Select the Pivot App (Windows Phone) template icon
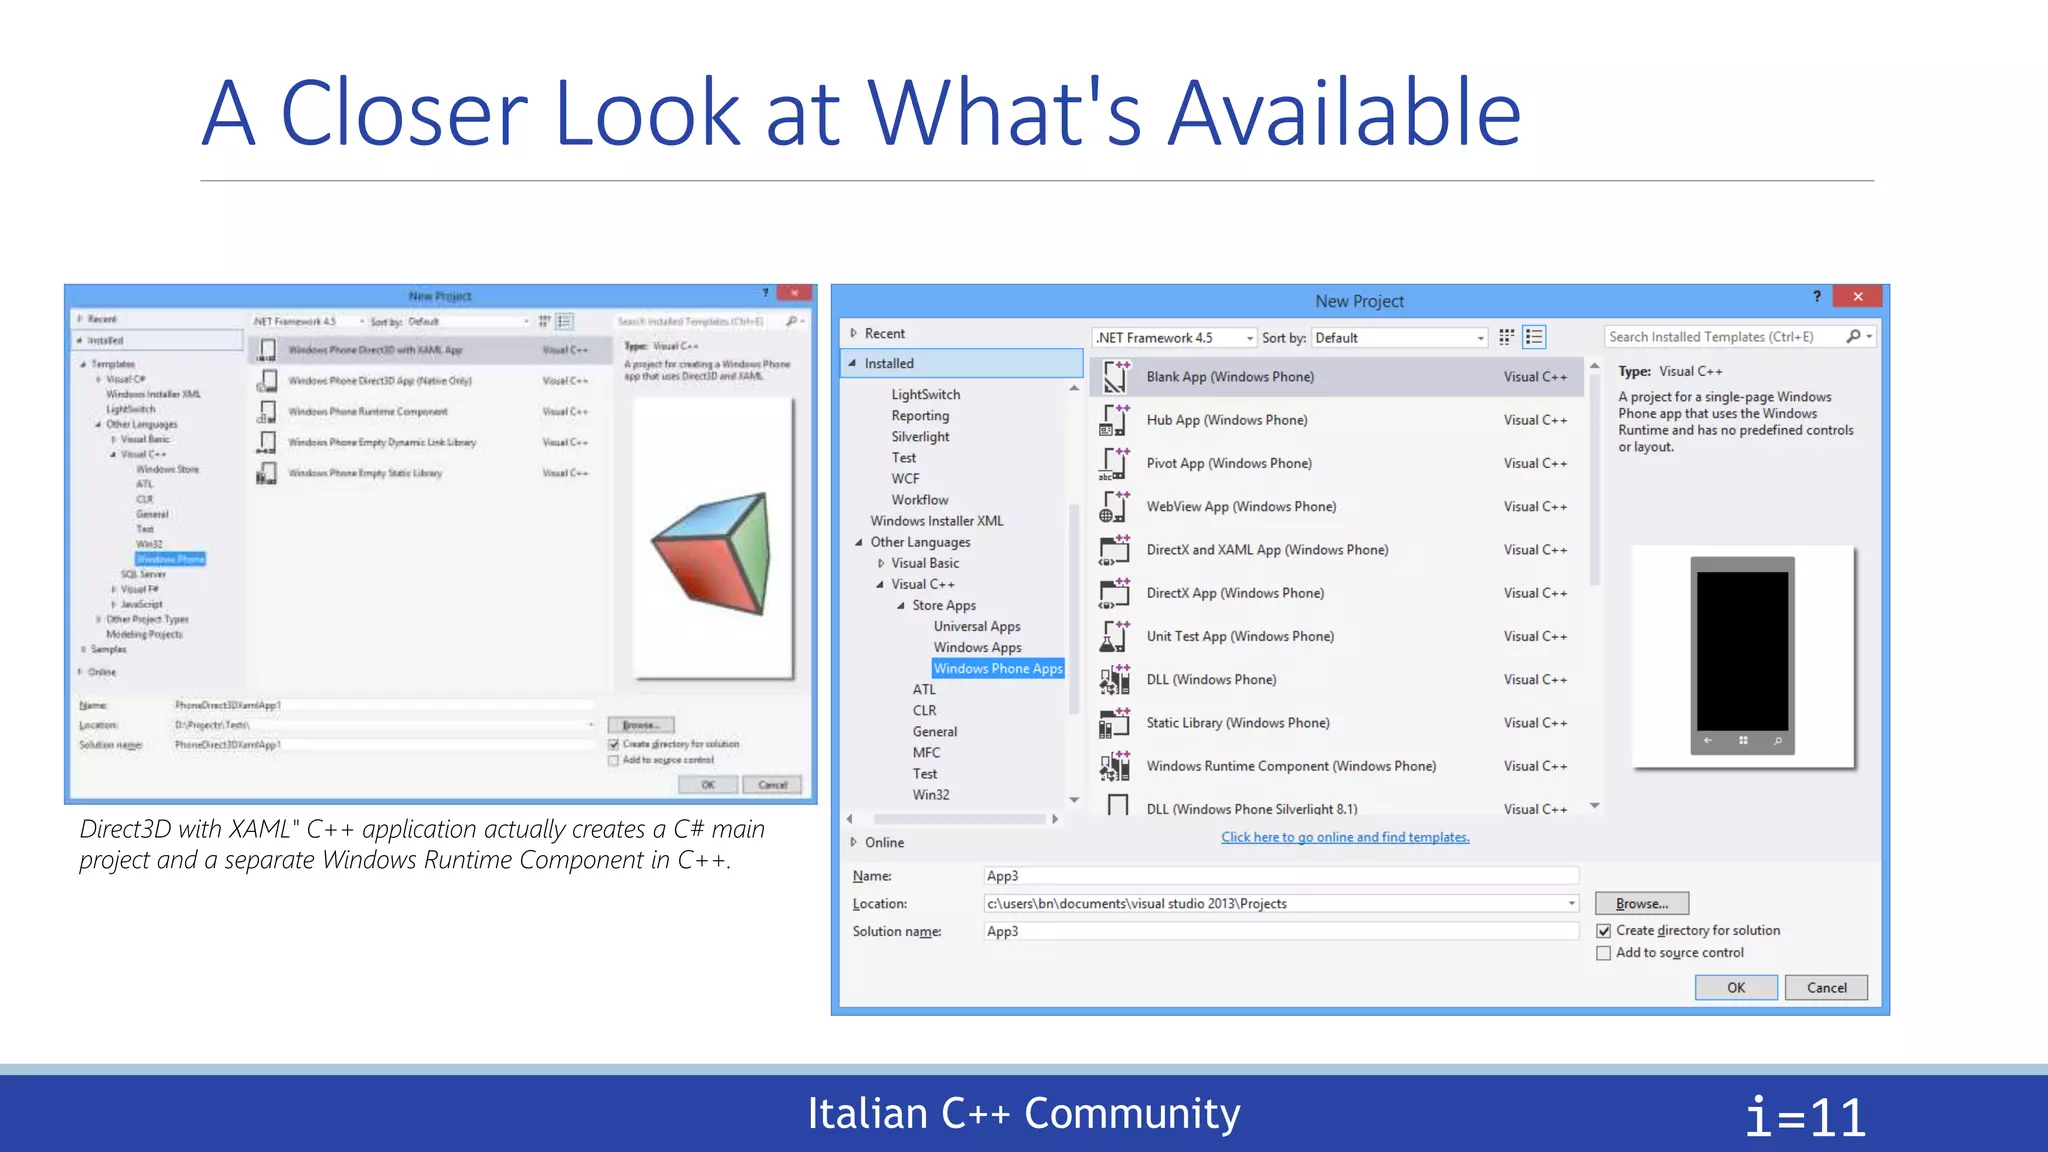Screen dimensions: 2048x1152 [1115, 463]
